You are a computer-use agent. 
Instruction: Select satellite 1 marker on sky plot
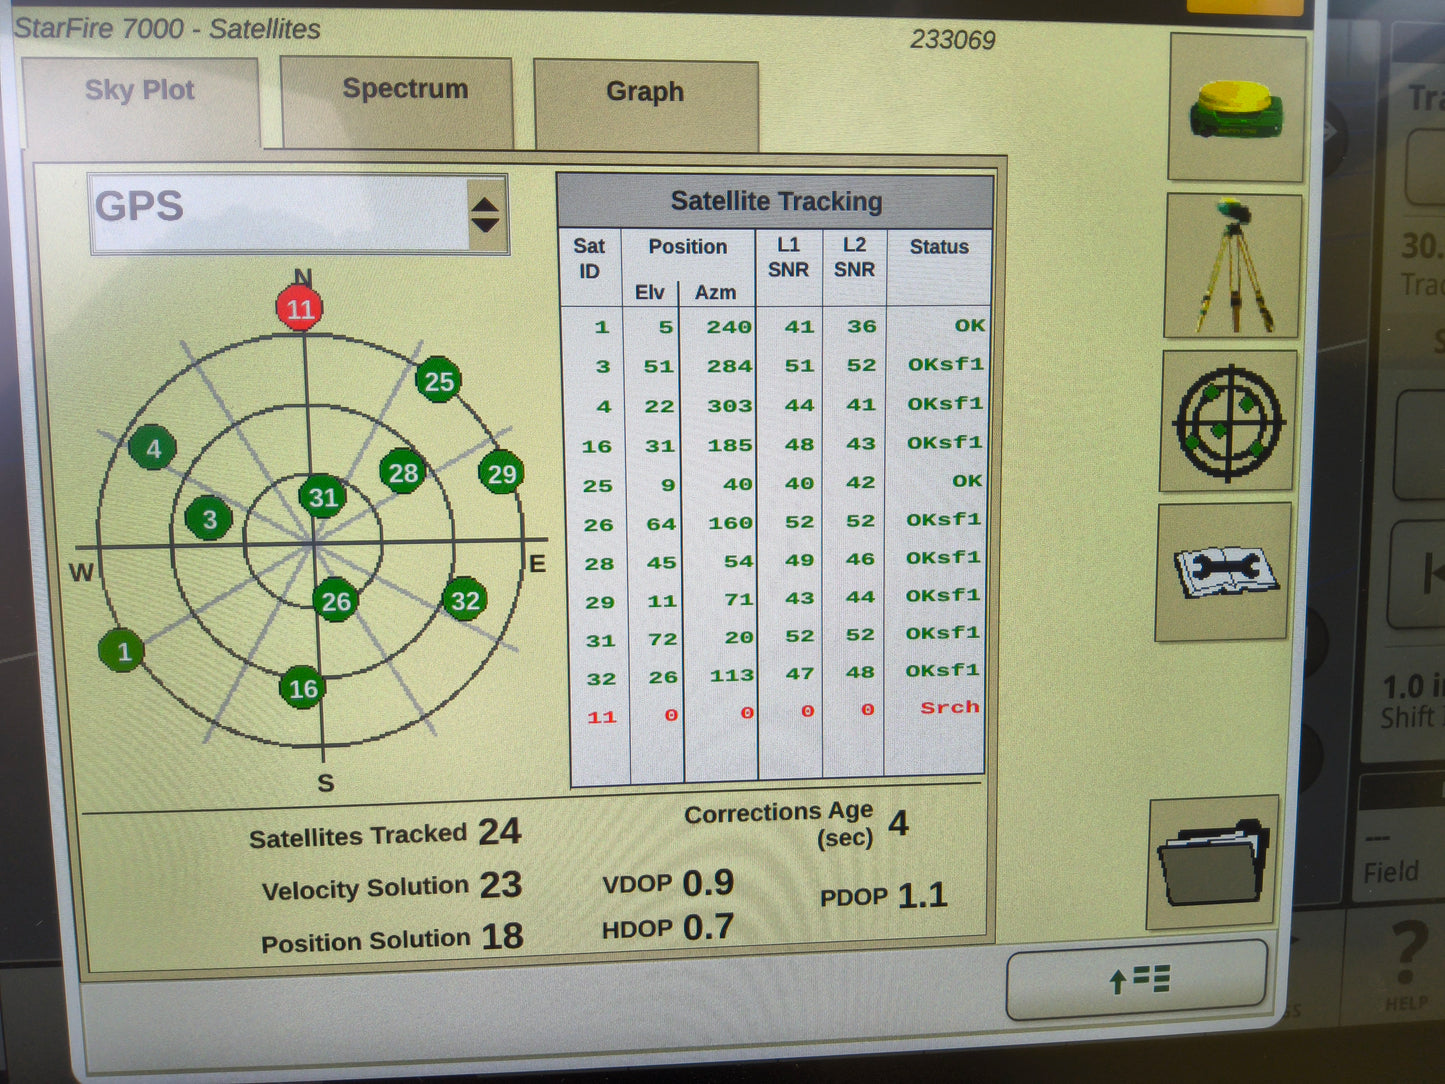coord(123,651)
